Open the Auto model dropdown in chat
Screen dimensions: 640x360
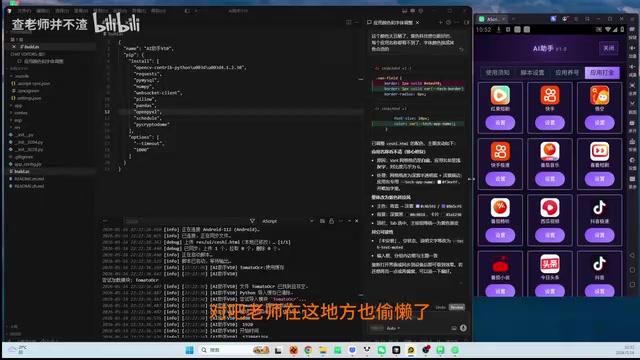pos(393,328)
